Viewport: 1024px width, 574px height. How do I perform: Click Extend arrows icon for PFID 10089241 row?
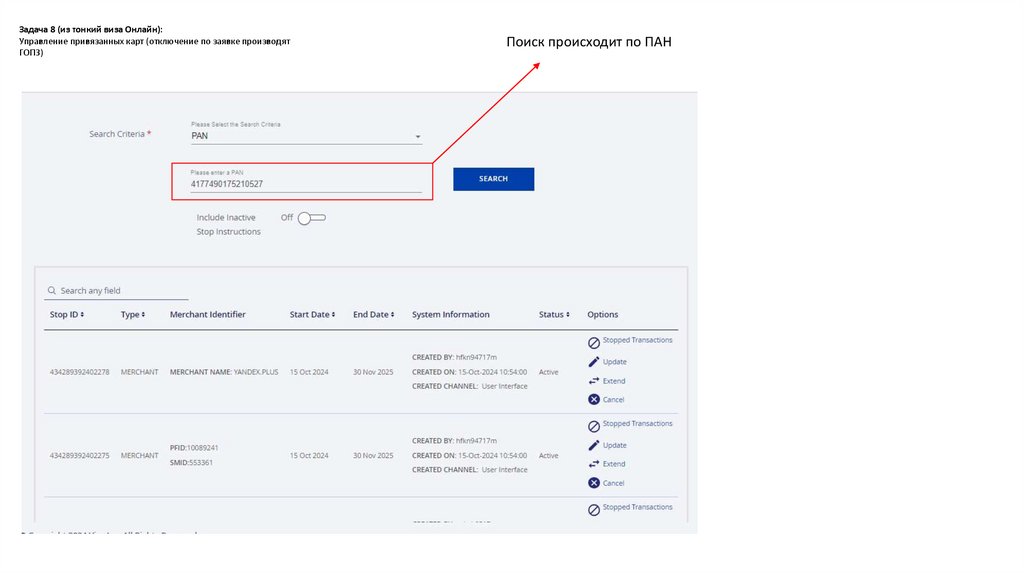pyautogui.click(x=594, y=464)
